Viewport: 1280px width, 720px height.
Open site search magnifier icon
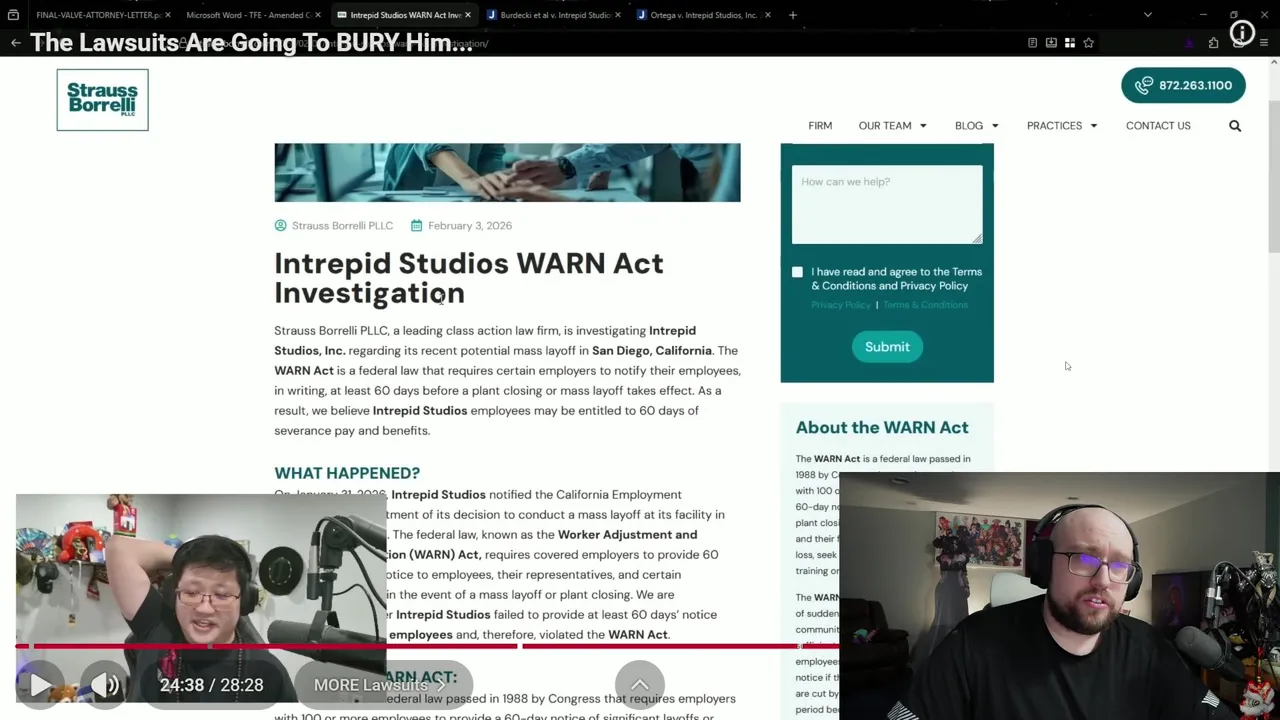point(1235,126)
